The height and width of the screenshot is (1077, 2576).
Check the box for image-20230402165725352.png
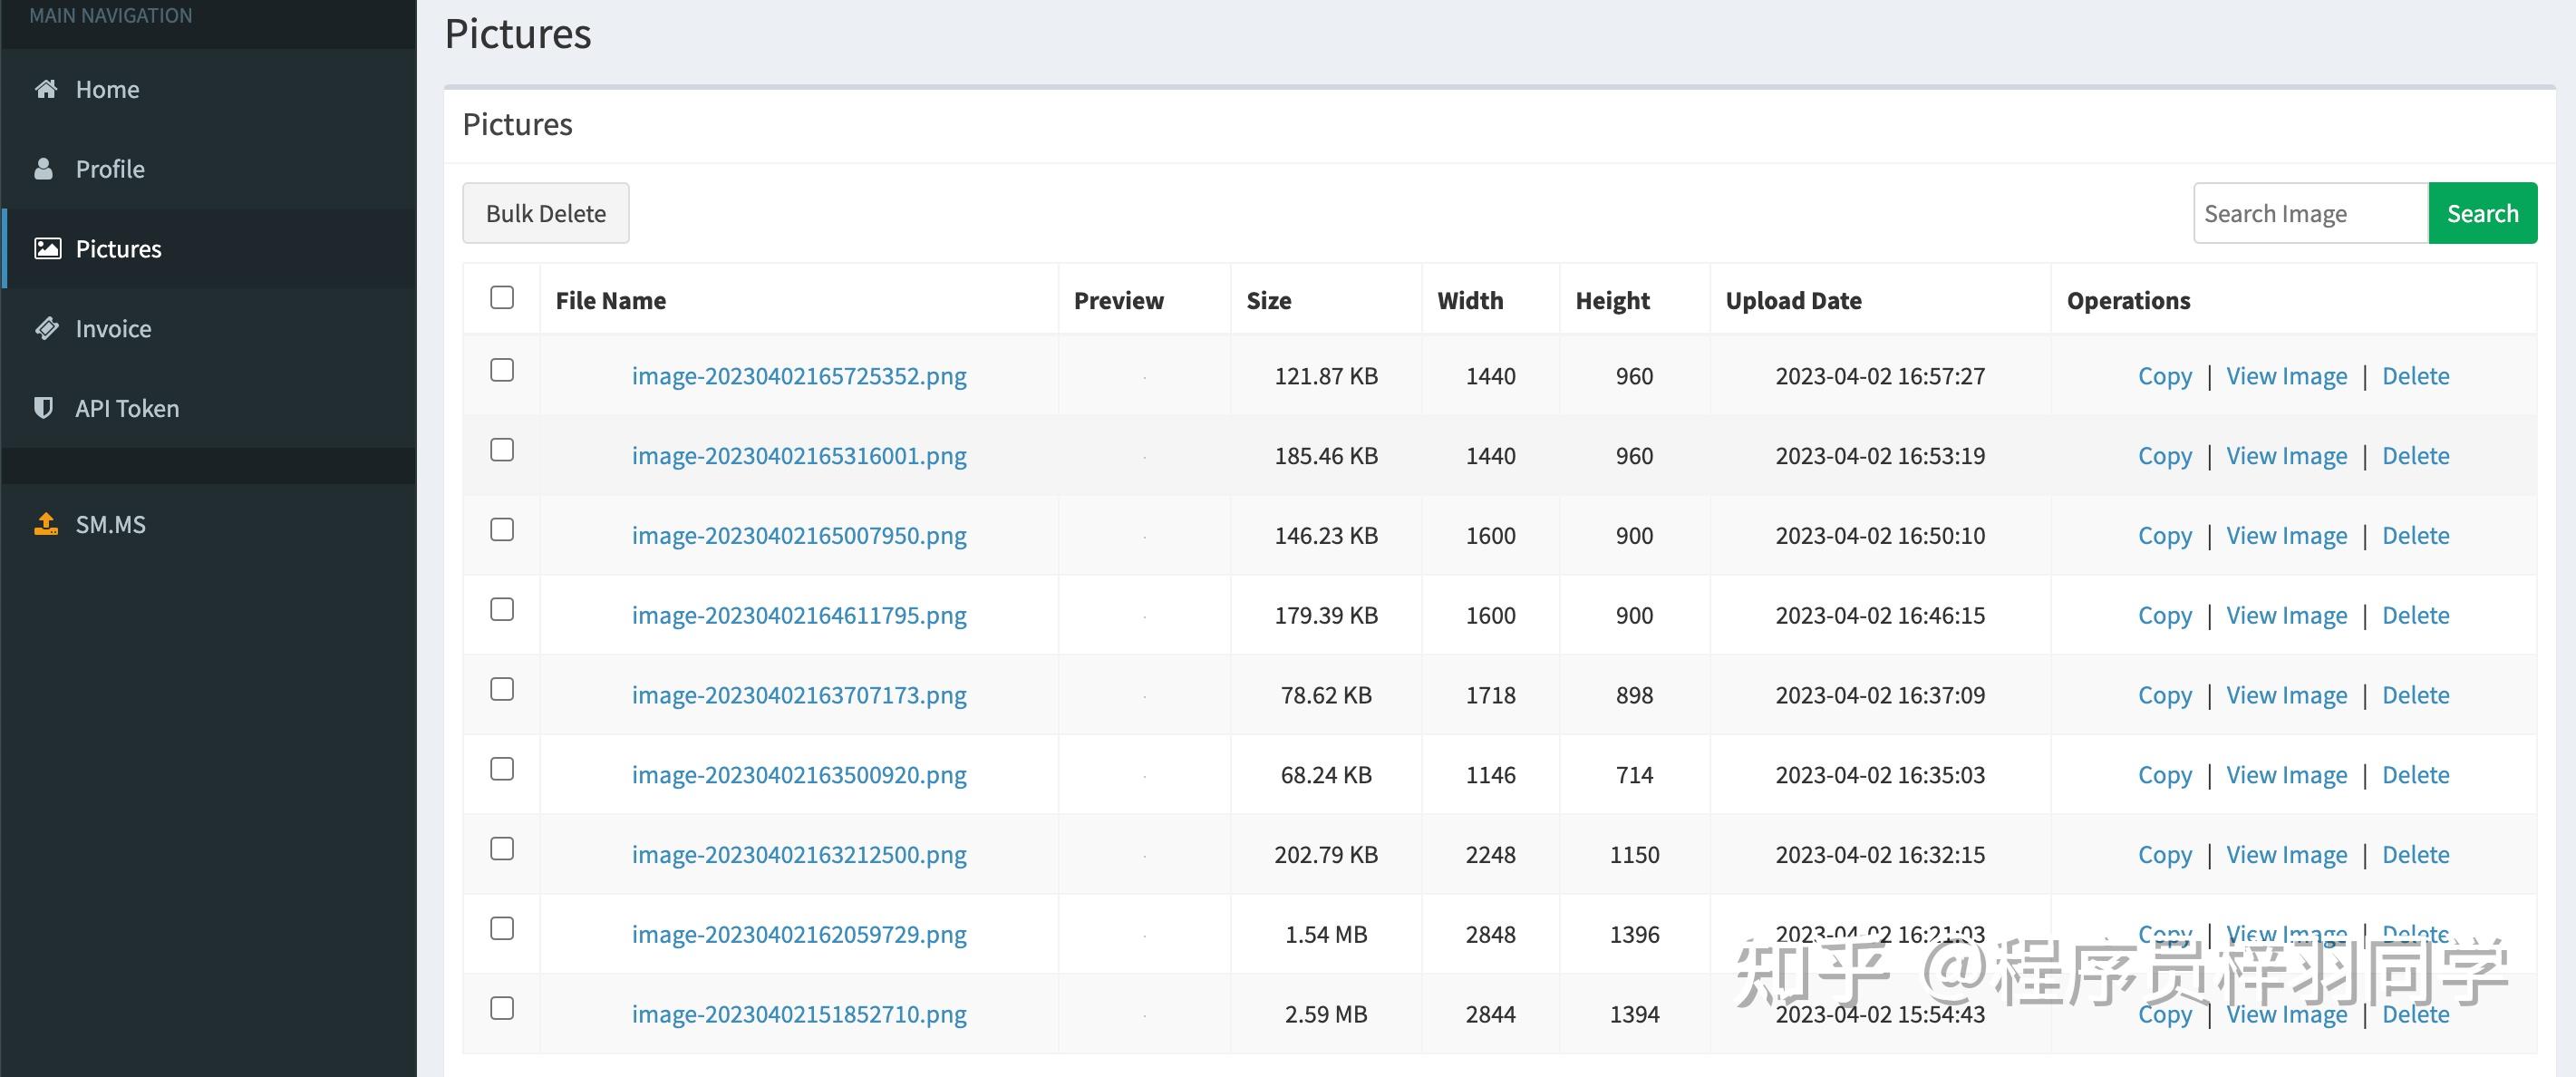502,371
